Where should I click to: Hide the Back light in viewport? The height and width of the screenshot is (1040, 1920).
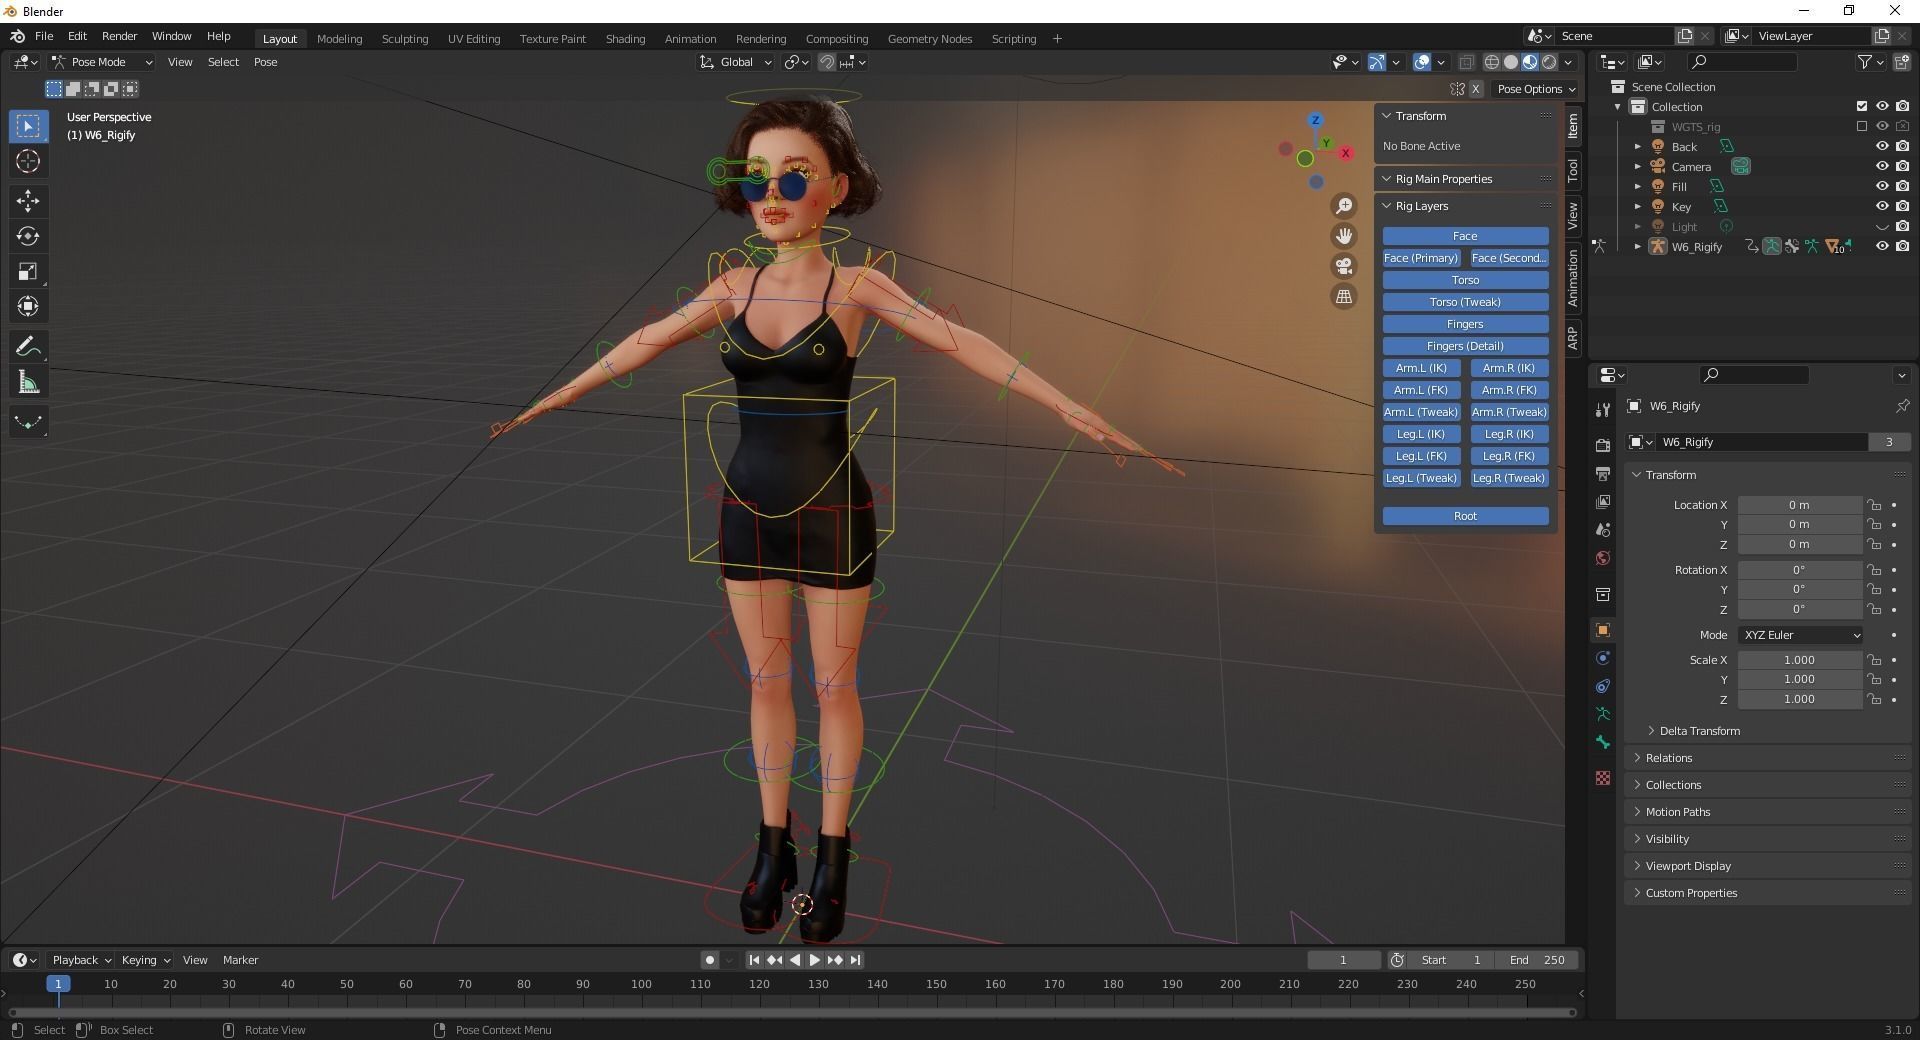(x=1882, y=146)
